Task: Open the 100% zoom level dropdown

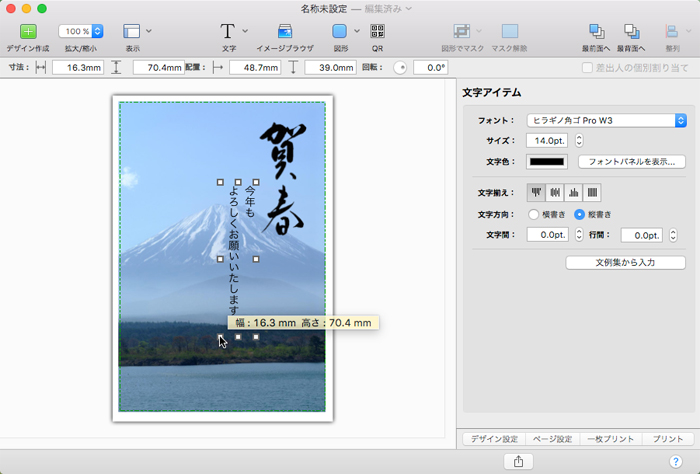Action: coord(81,32)
